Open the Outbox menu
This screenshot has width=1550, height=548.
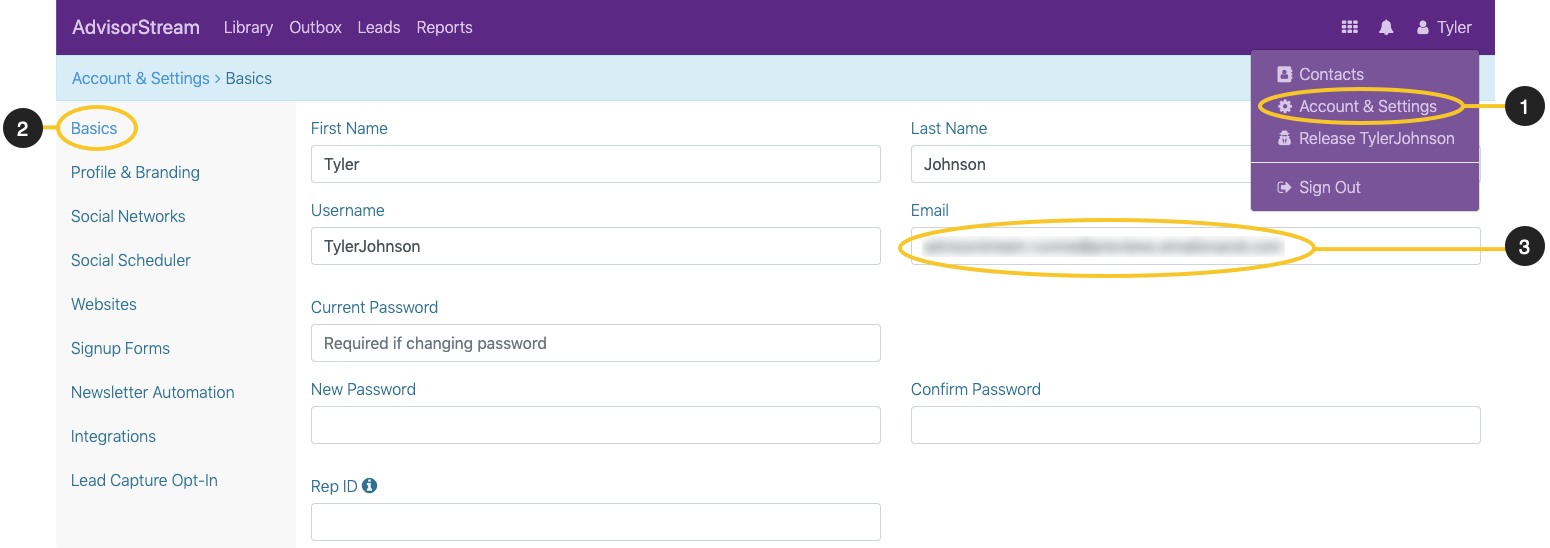pyautogui.click(x=315, y=27)
